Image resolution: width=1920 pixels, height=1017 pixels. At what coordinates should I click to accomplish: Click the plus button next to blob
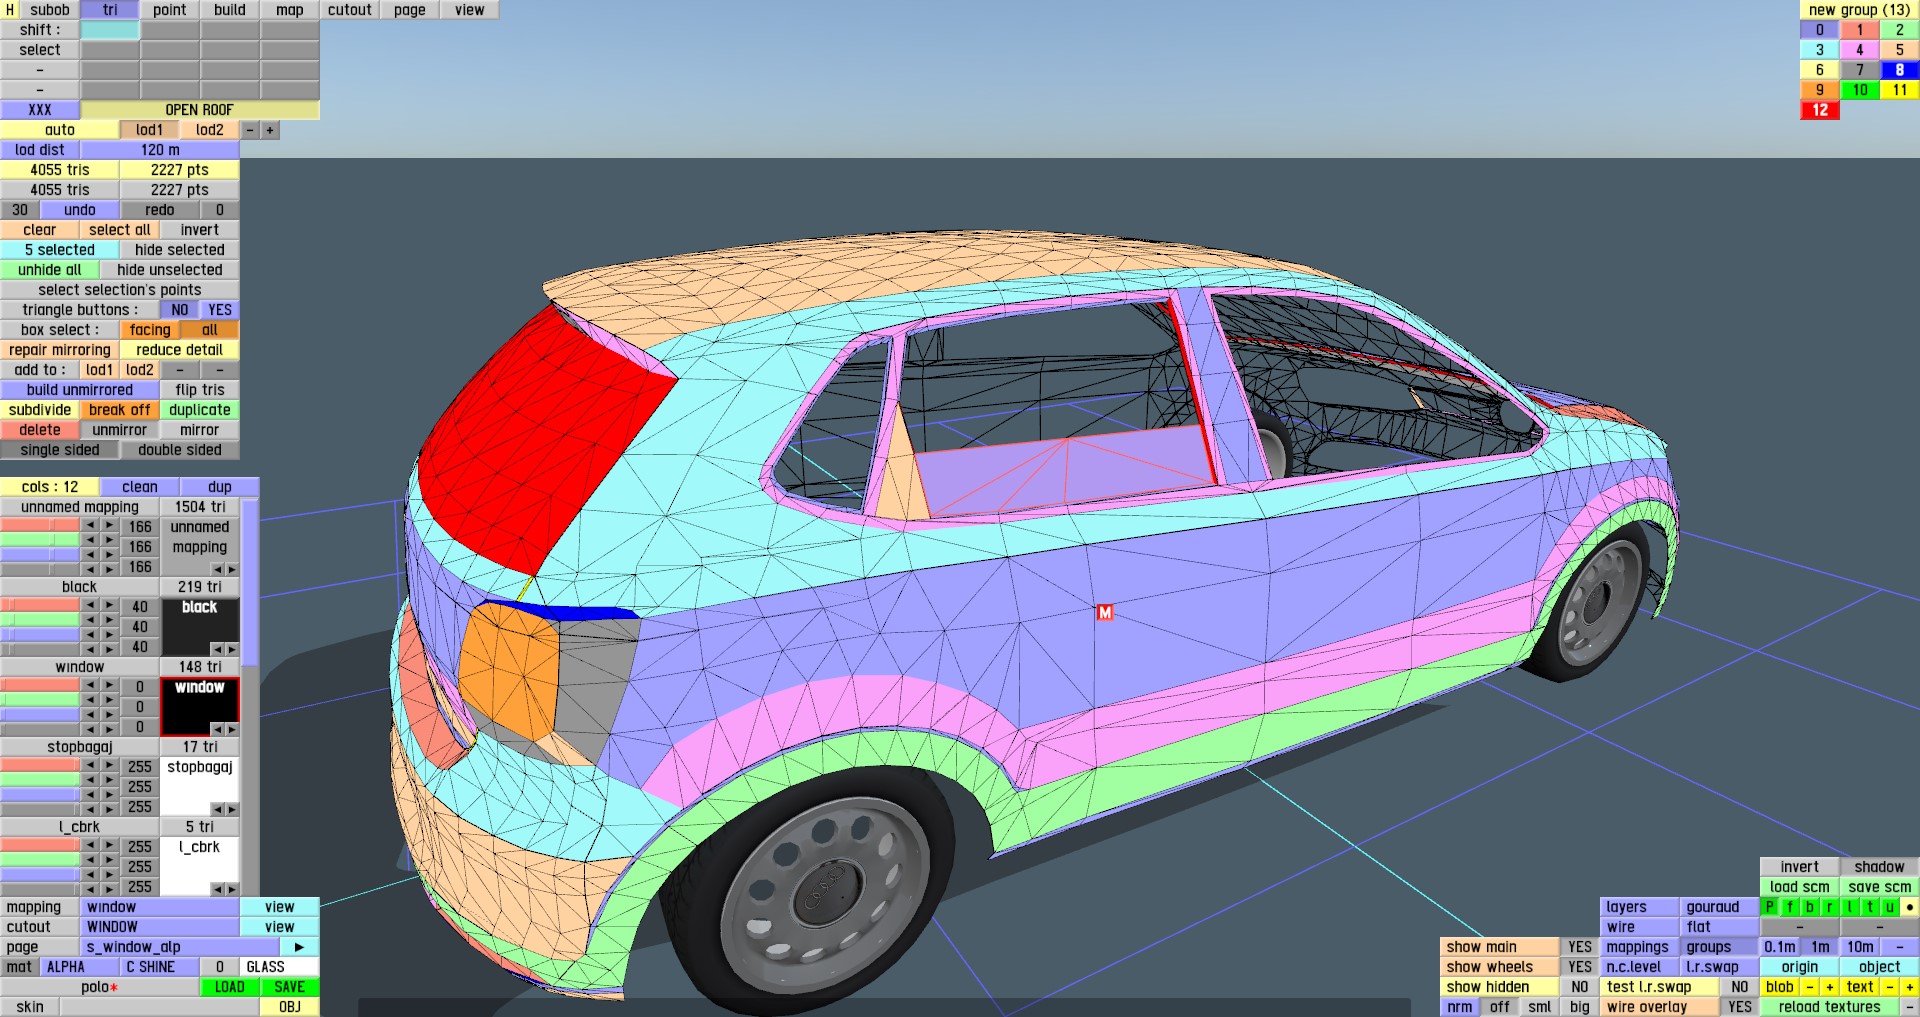pos(1830,987)
